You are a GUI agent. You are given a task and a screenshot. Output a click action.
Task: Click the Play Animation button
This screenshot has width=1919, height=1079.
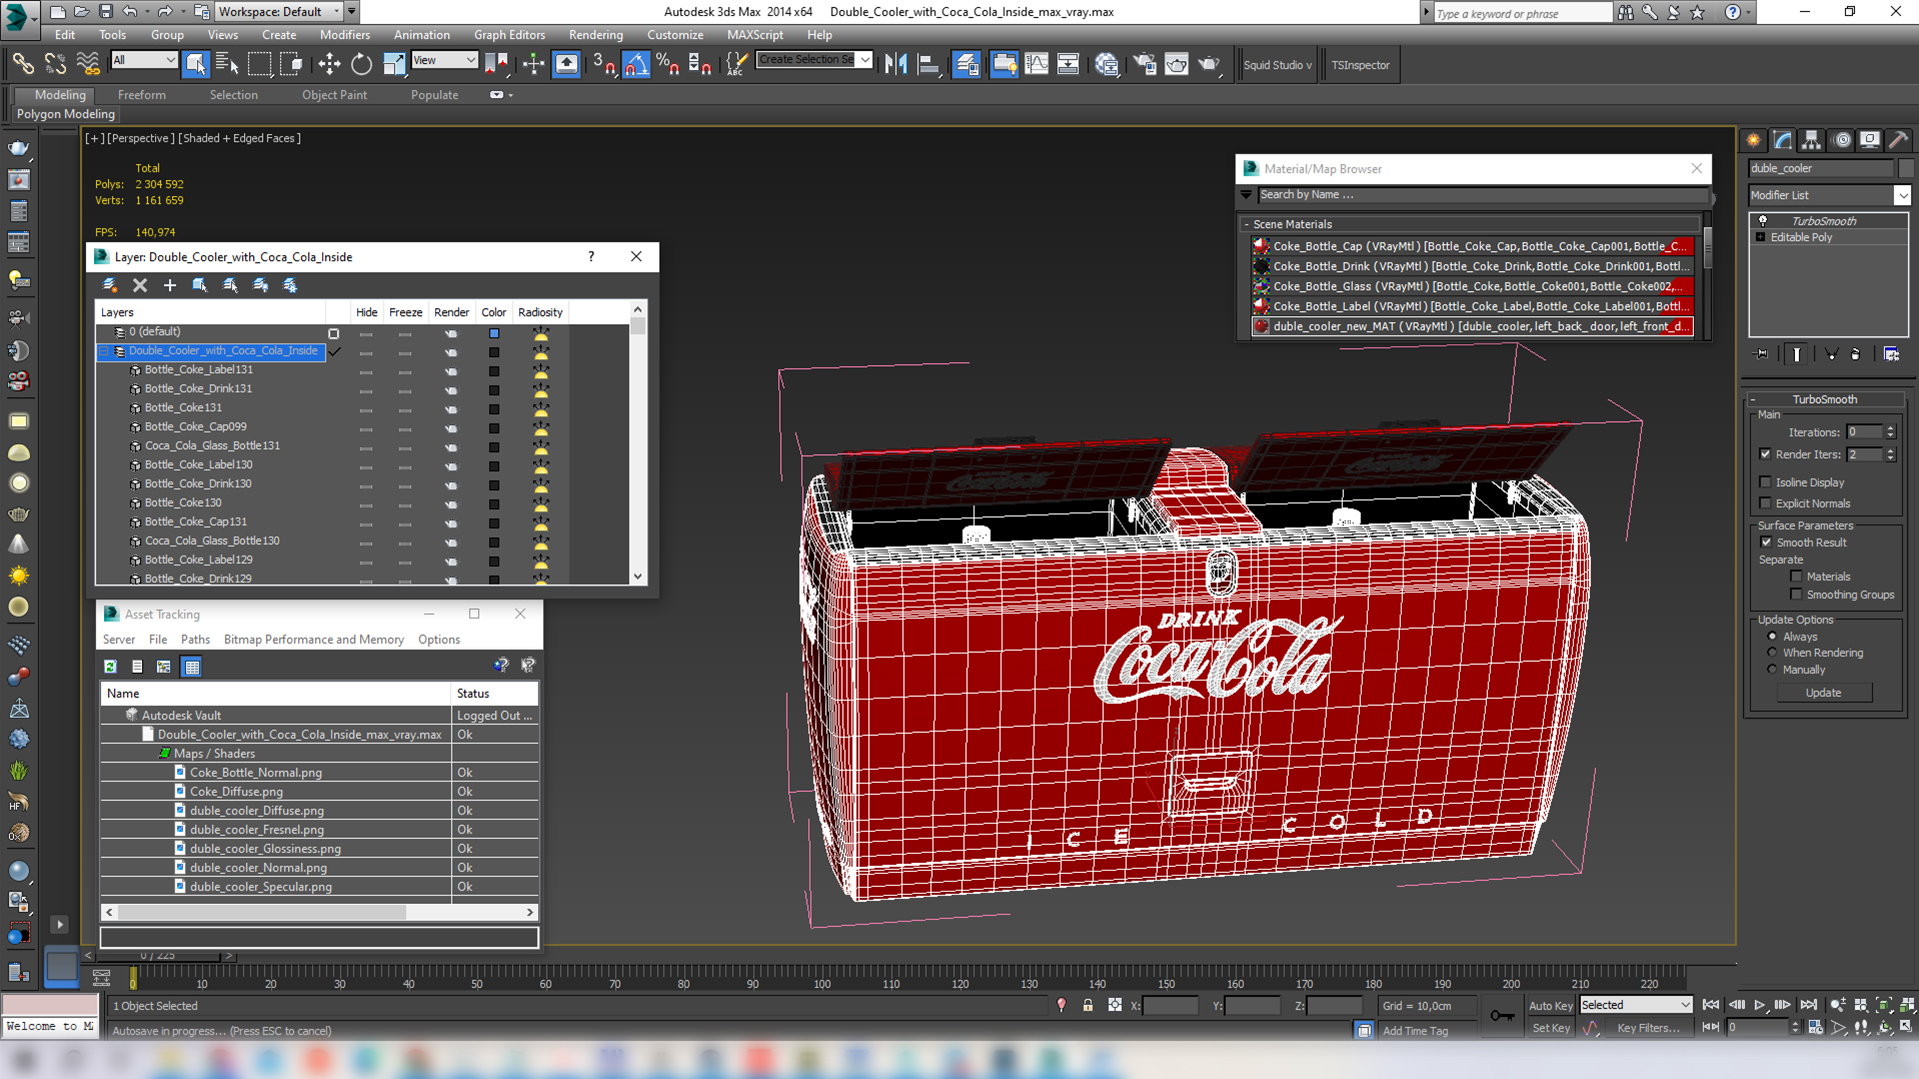click(1759, 1005)
